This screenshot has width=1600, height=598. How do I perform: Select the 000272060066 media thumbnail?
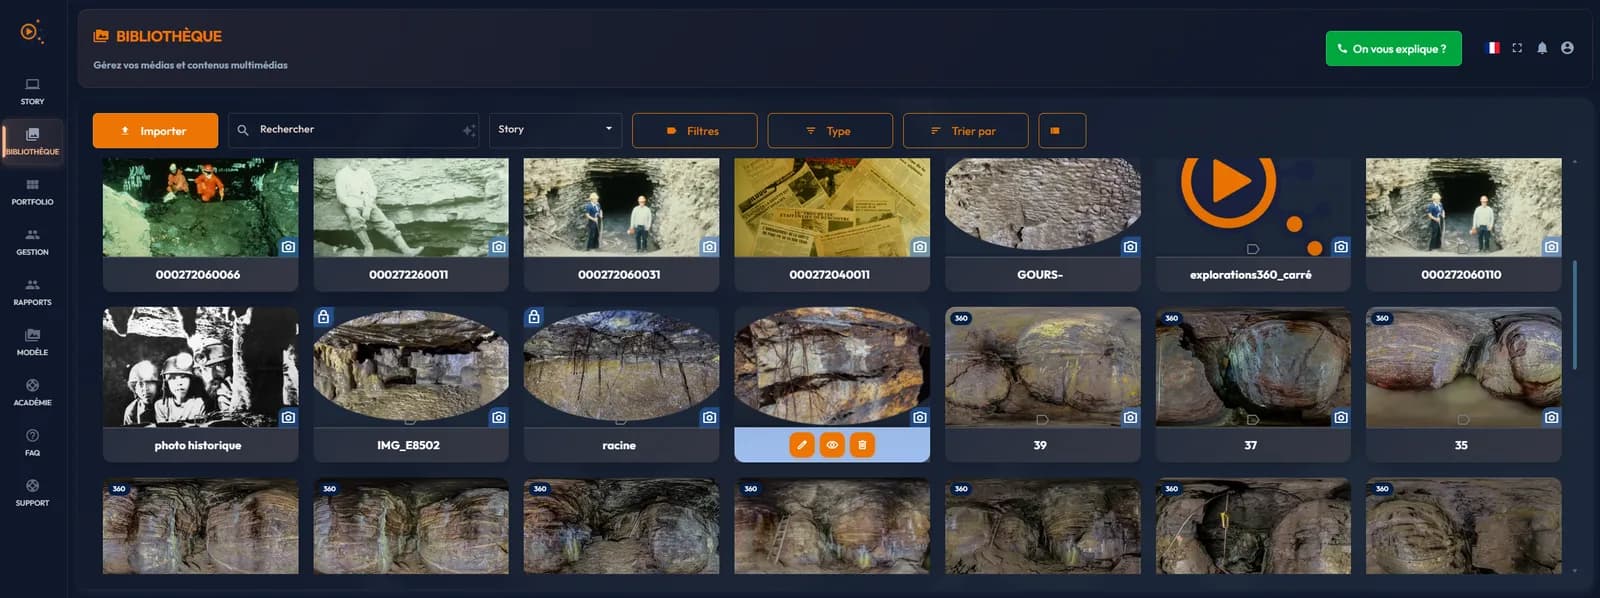[x=200, y=207]
